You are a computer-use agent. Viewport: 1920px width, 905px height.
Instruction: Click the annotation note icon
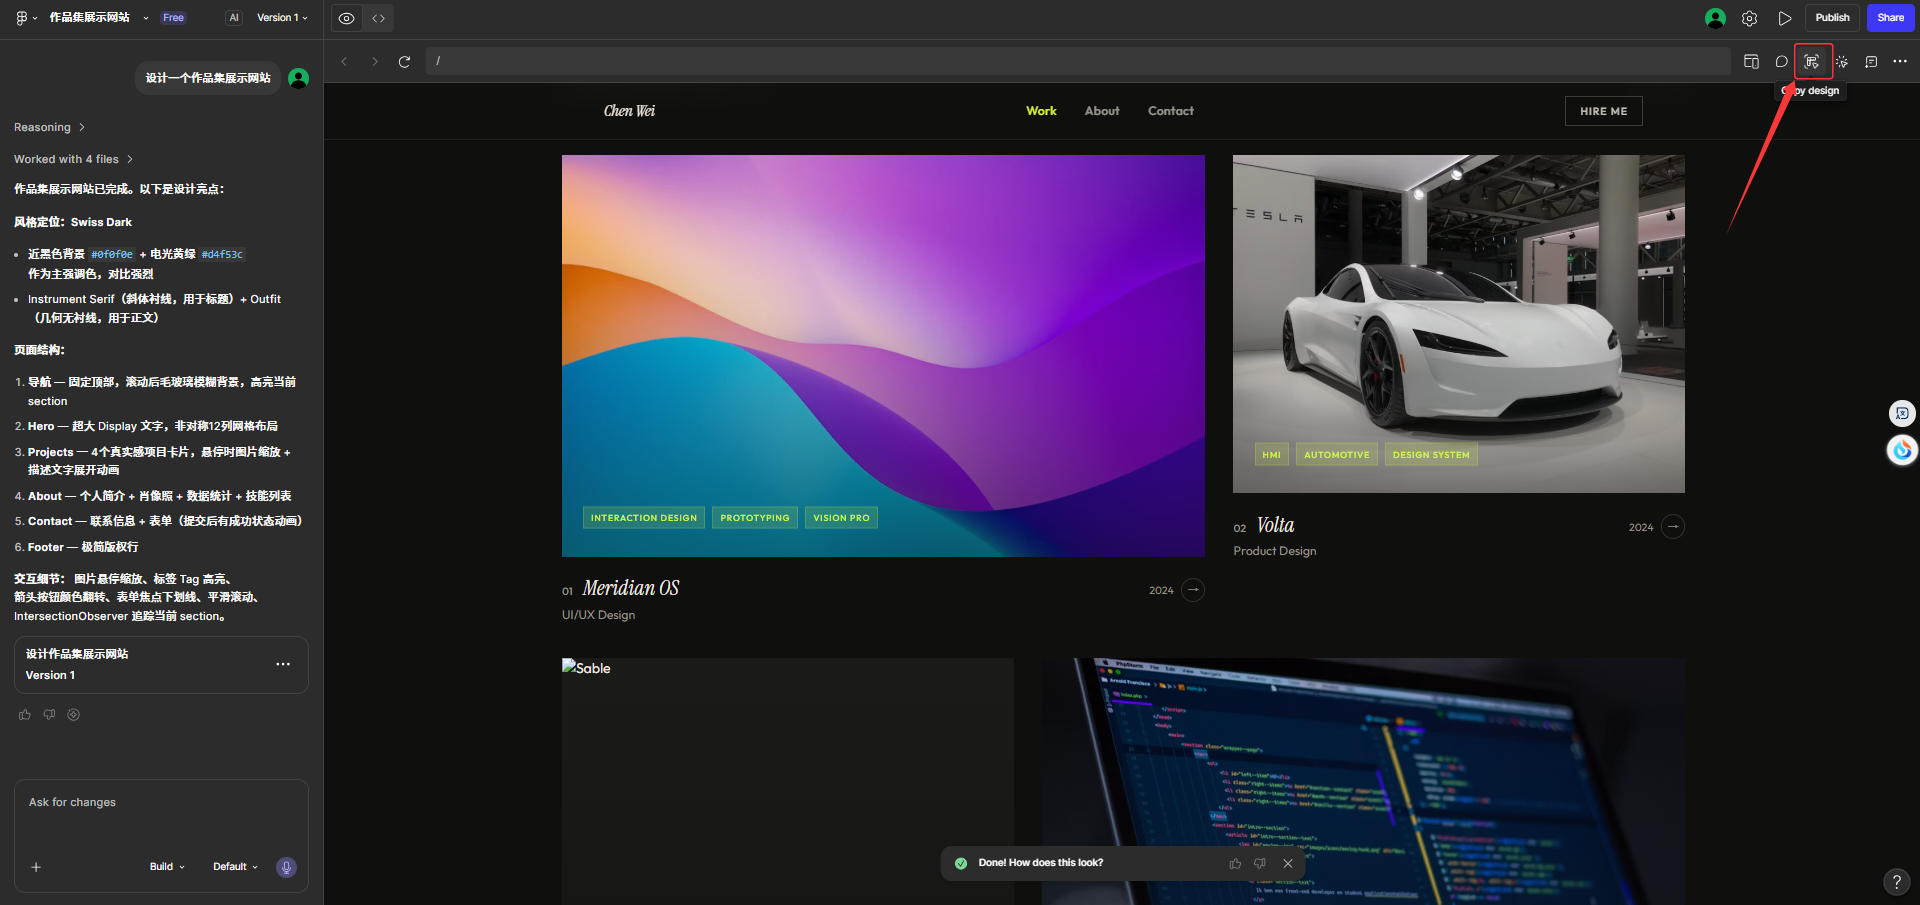(x=1871, y=62)
